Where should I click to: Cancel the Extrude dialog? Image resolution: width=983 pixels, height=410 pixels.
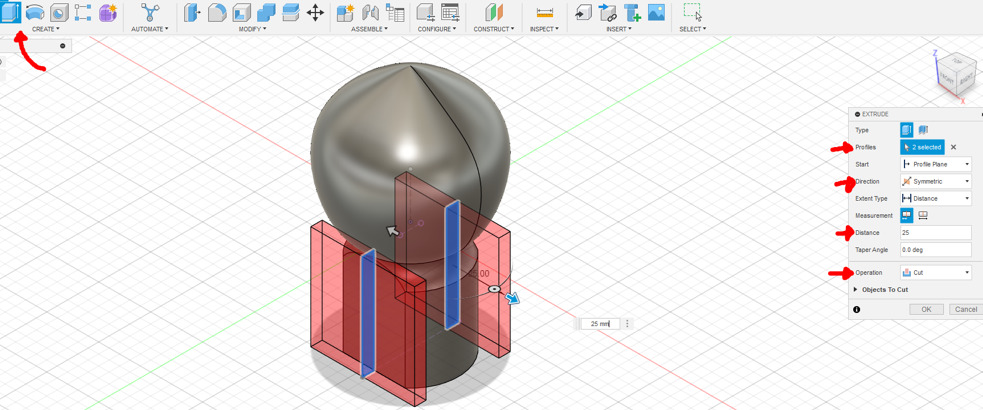(966, 309)
